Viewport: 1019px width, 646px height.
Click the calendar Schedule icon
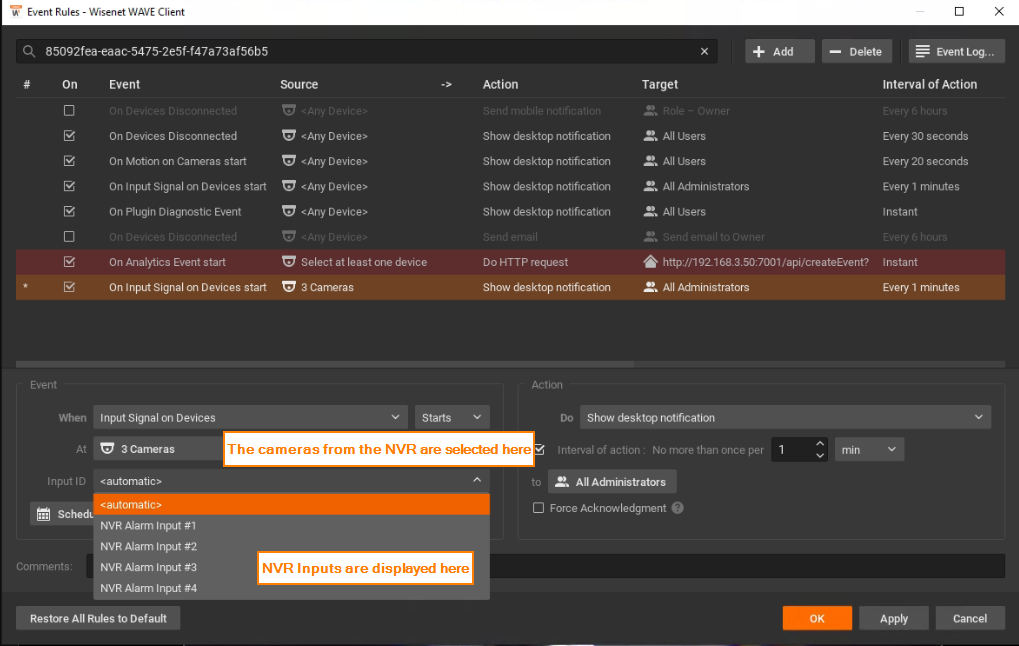pos(44,514)
